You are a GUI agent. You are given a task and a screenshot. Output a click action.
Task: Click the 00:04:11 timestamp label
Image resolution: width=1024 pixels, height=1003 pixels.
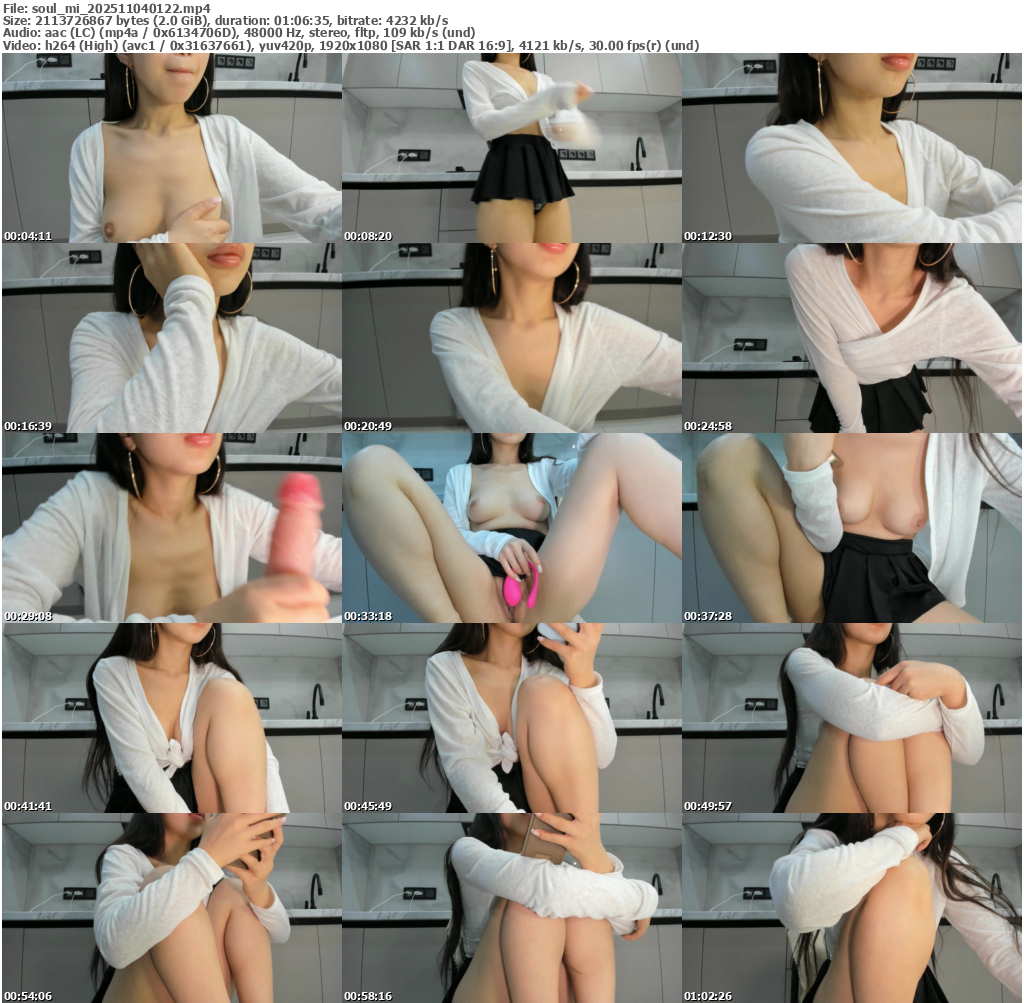[27, 236]
